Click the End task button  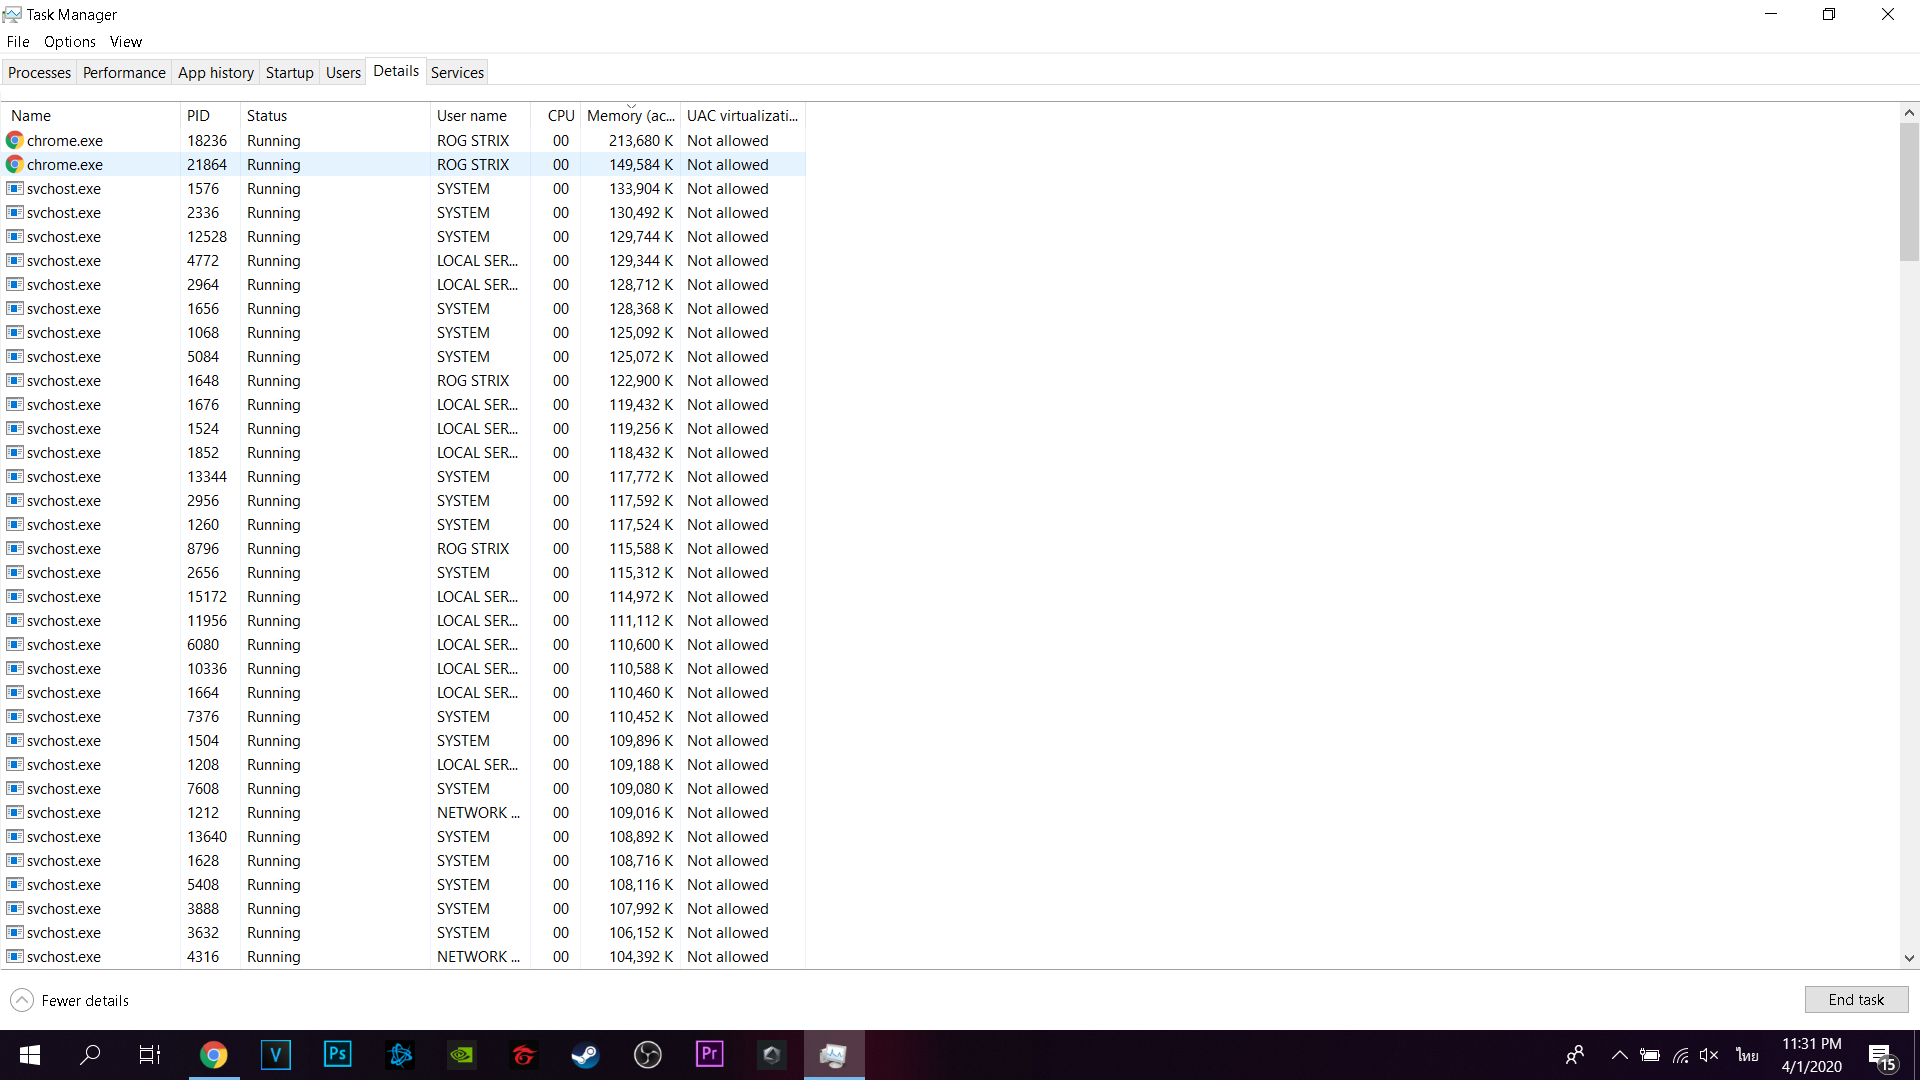[x=1856, y=1000]
